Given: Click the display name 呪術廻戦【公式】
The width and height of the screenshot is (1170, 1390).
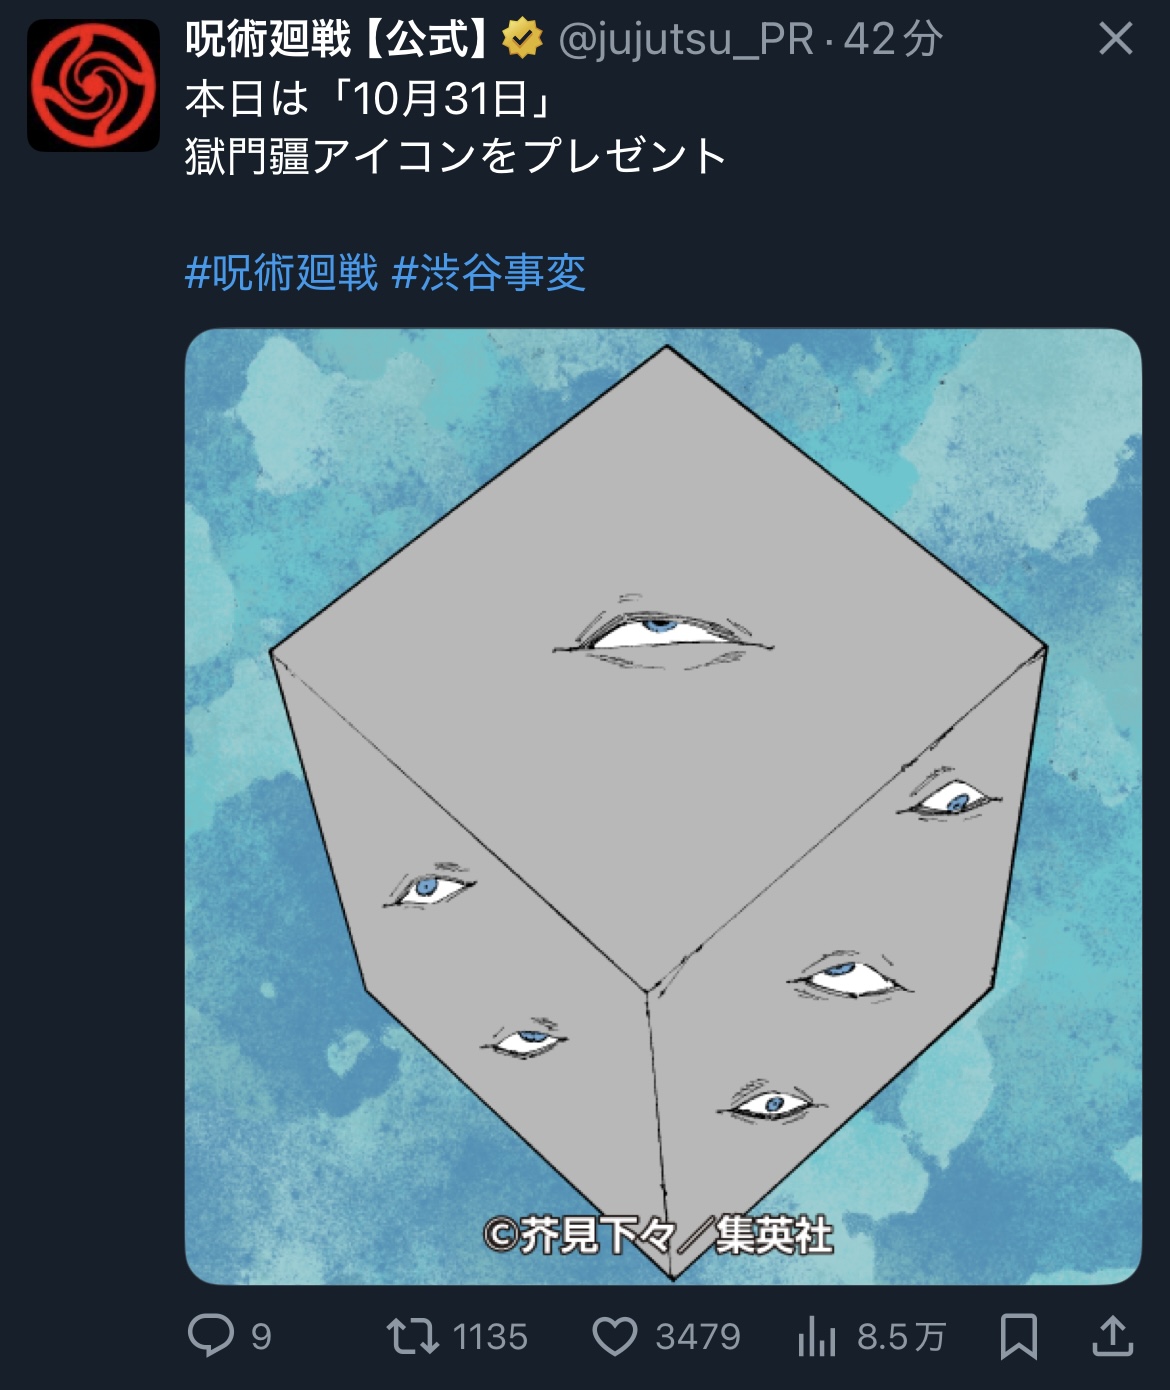Looking at the screenshot, I should coord(338,40).
